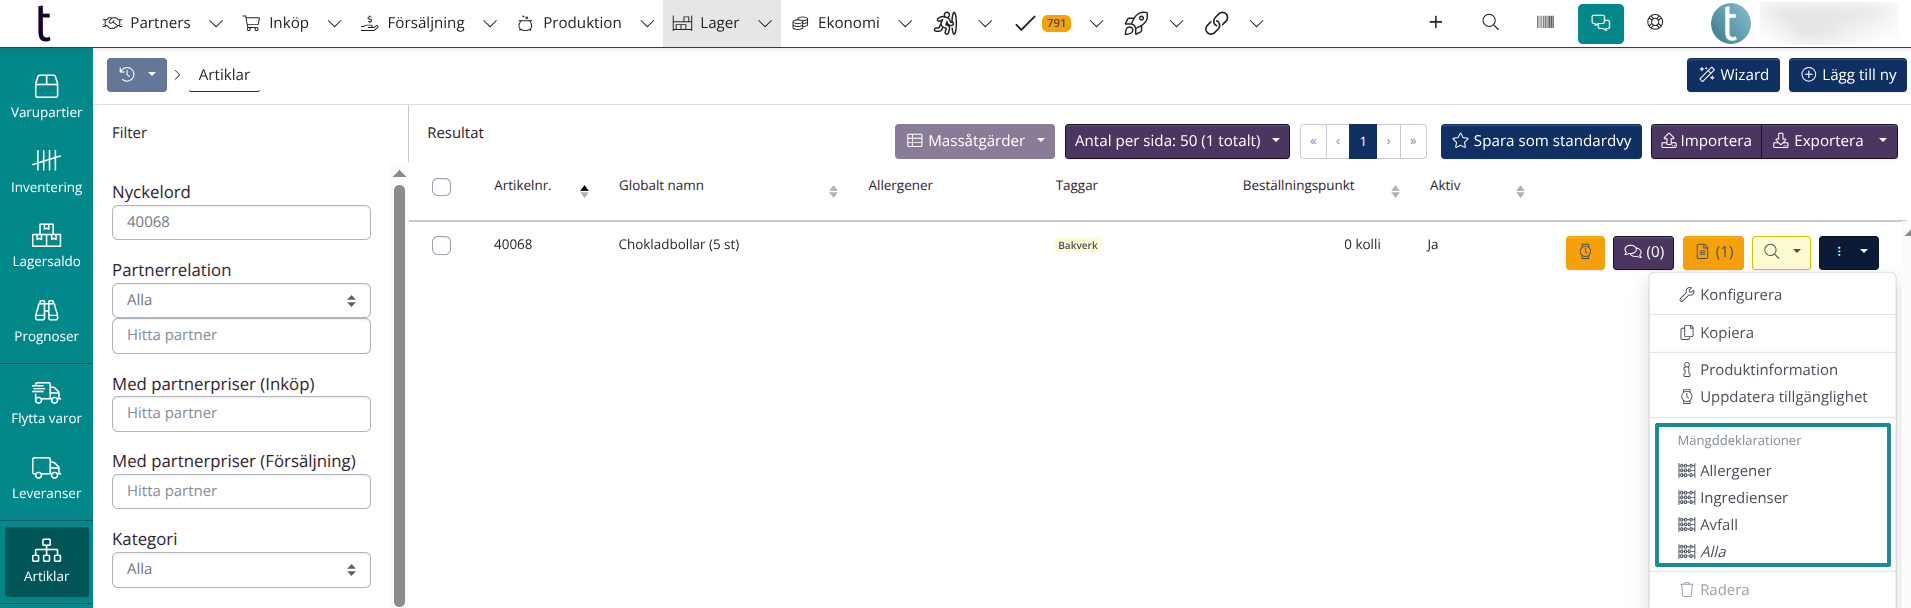The height and width of the screenshot is (608, 1911).
Task: Select the checkbox for article 40068
Action: coord(441,245)
